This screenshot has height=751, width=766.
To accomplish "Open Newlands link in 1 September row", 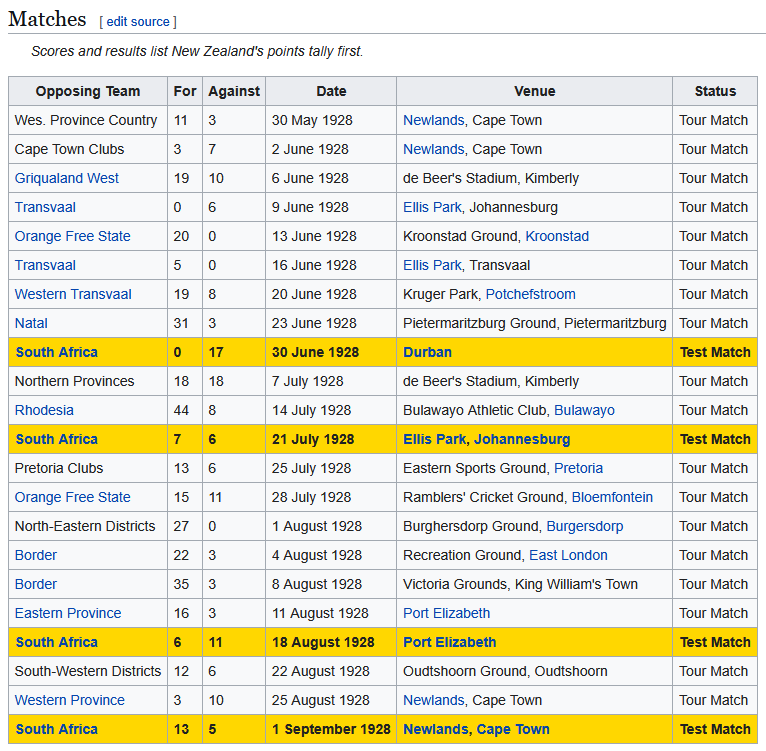I will [x=436, y=729].
